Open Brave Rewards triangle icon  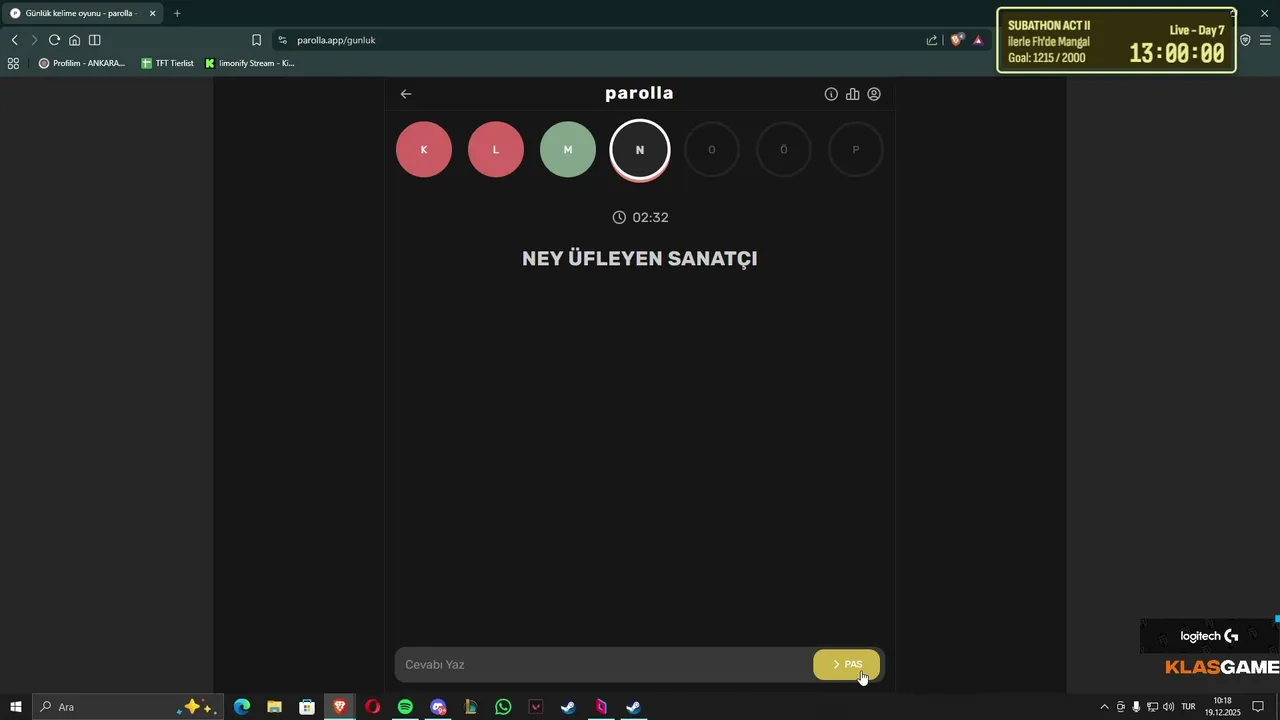coord(978,40)
